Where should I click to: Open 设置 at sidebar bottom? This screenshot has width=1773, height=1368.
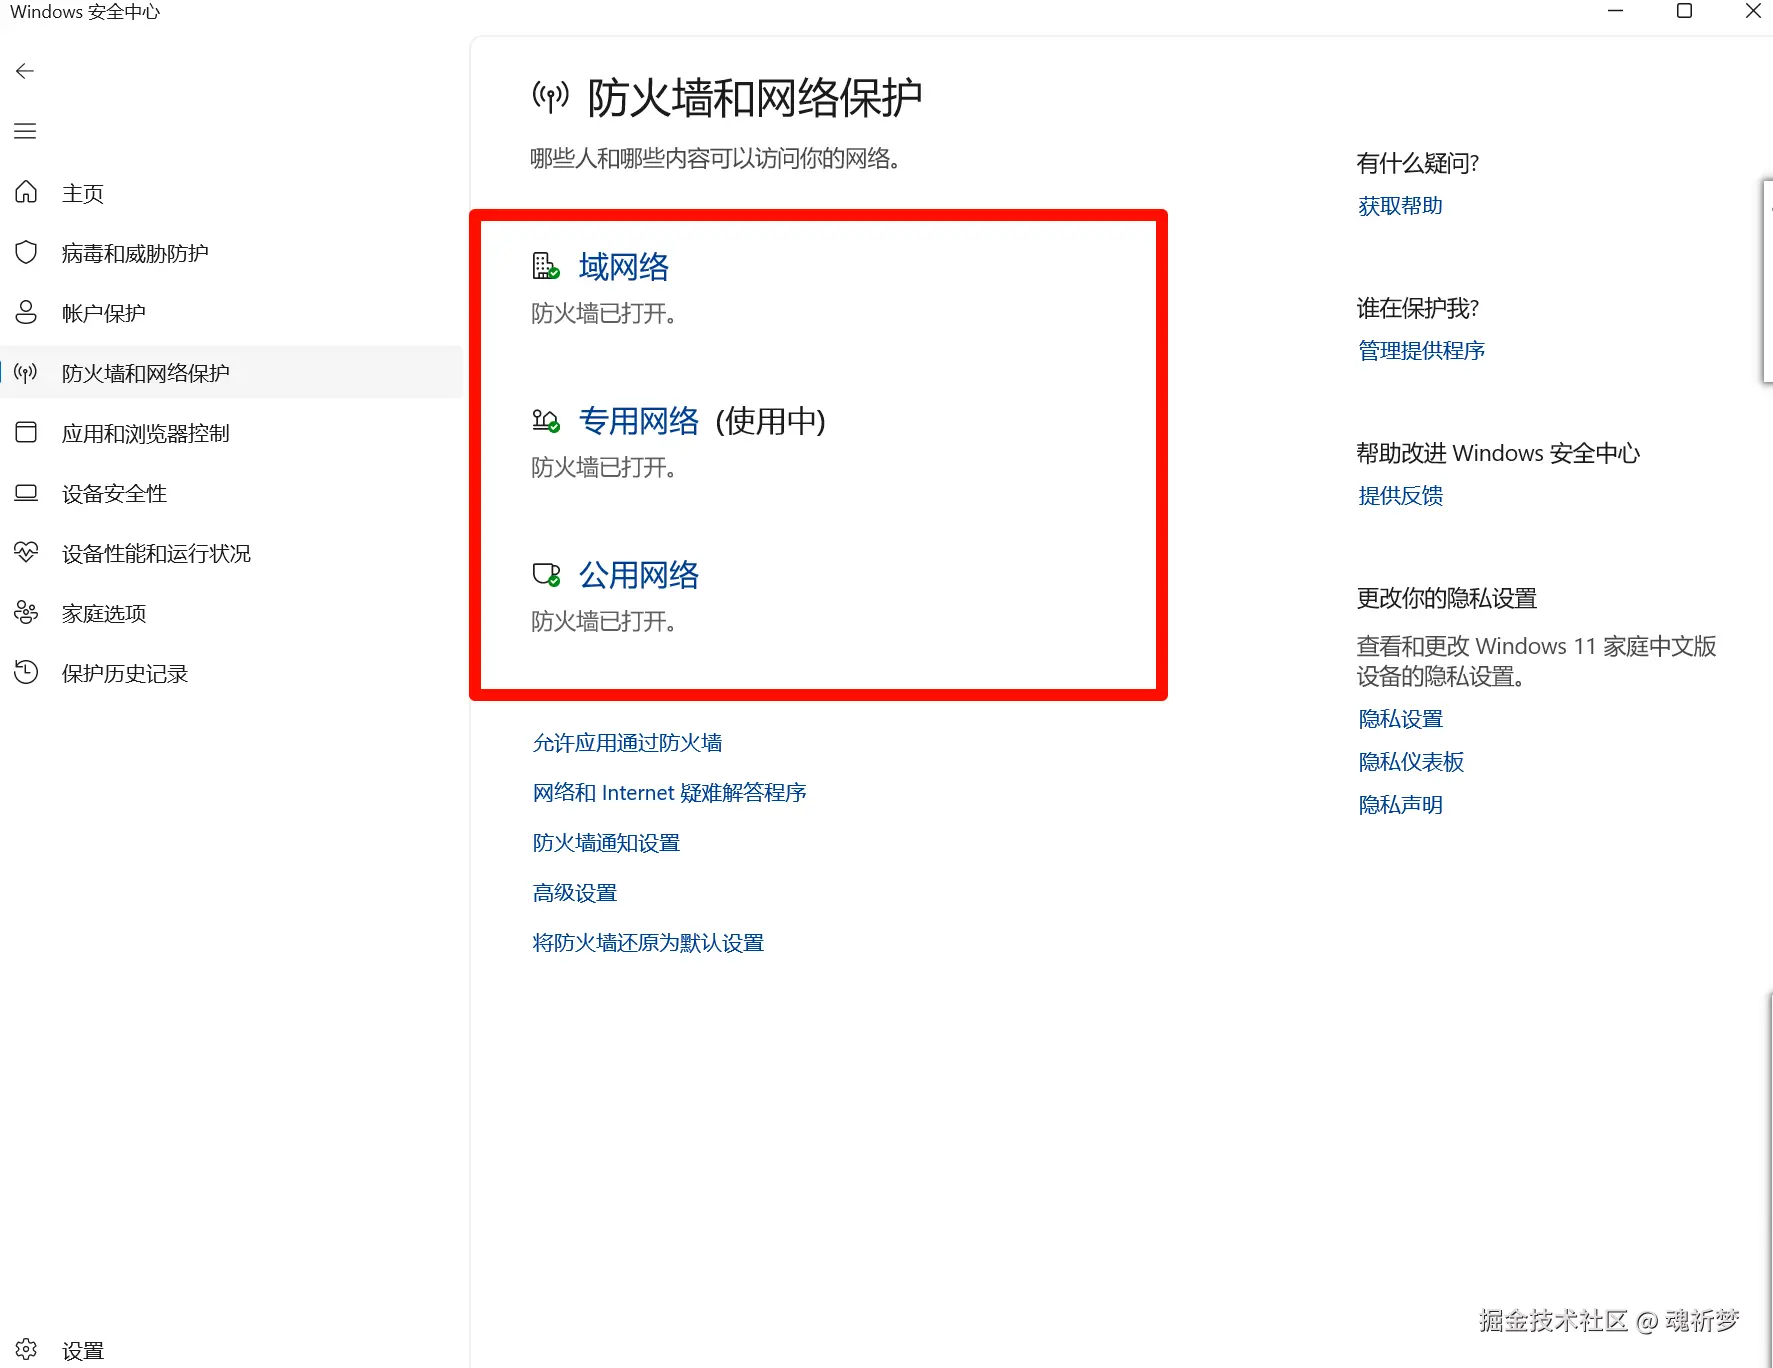83,1351
